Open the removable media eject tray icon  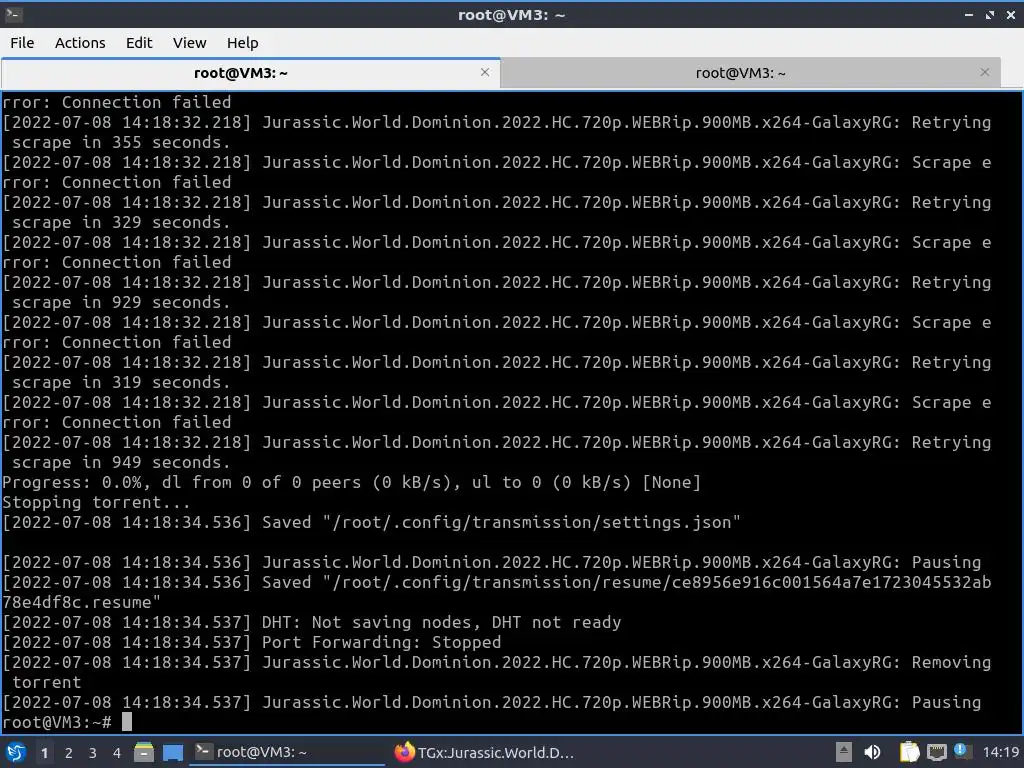coord(844,752)
